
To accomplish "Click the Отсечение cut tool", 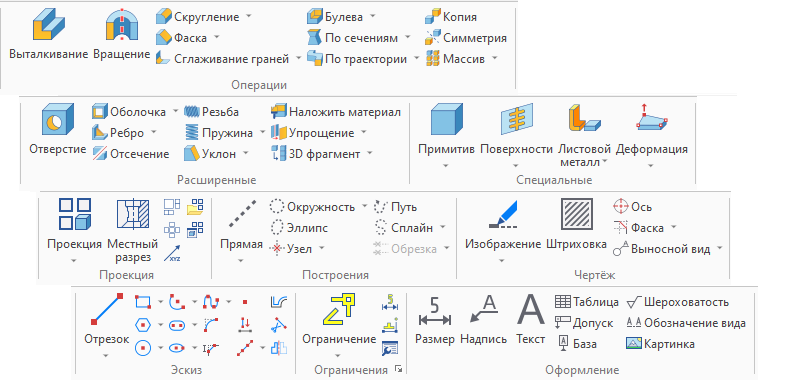I will (x=130, y=154).
